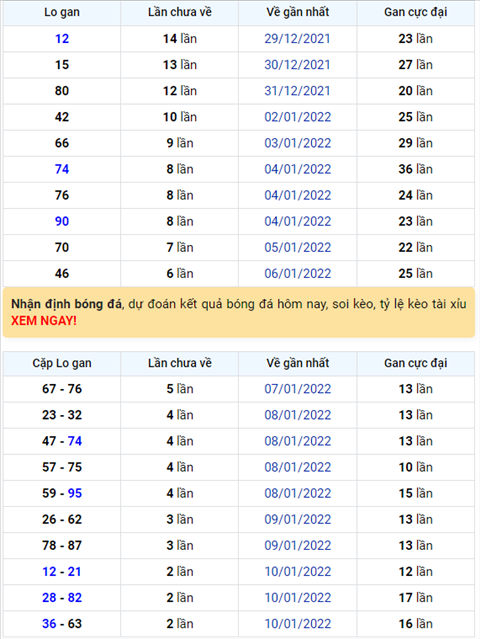Click blue 21 in pair 12 - 21
The width and height of the screenshot is (480, 639).
pos(75,571)
